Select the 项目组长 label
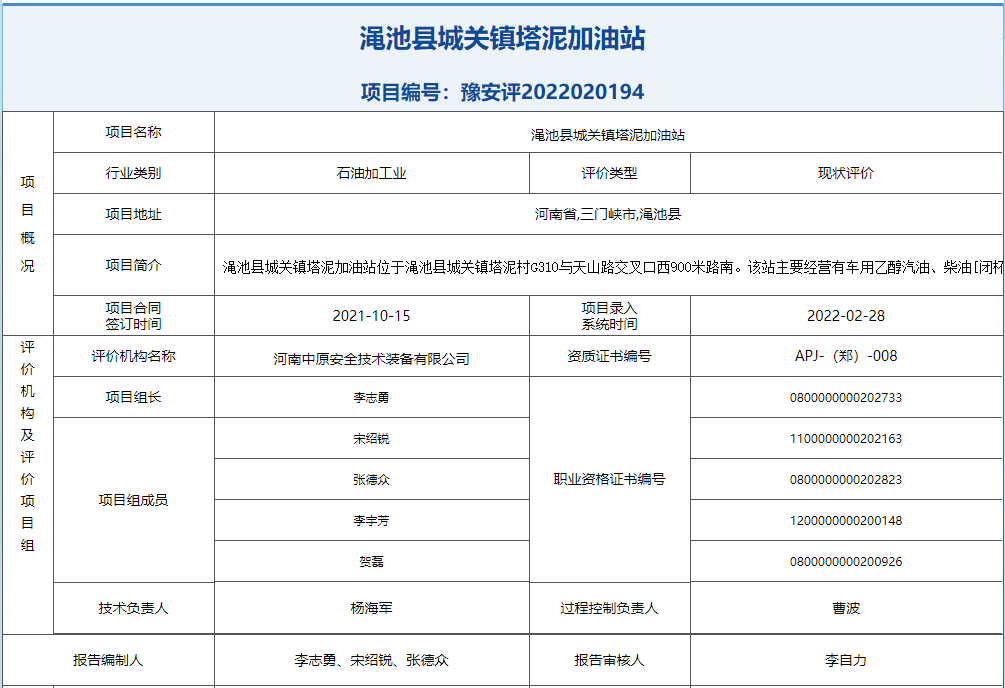Viewport: 1005px width, 688px height. click(133, 398)
